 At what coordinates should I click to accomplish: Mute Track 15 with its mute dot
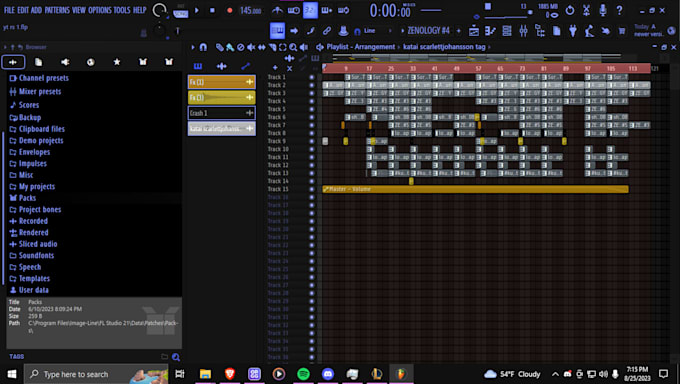tap(311, 189)
